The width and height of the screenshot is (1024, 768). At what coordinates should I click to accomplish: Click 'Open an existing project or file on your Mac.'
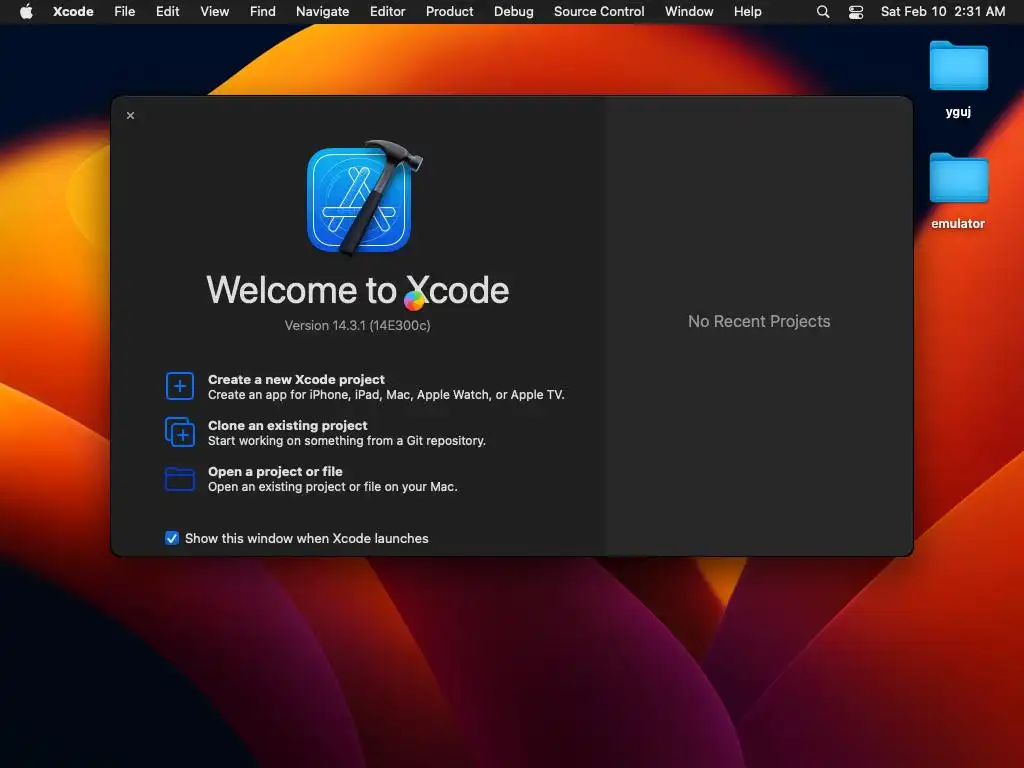pyautogui.click(x=332, y=487)
